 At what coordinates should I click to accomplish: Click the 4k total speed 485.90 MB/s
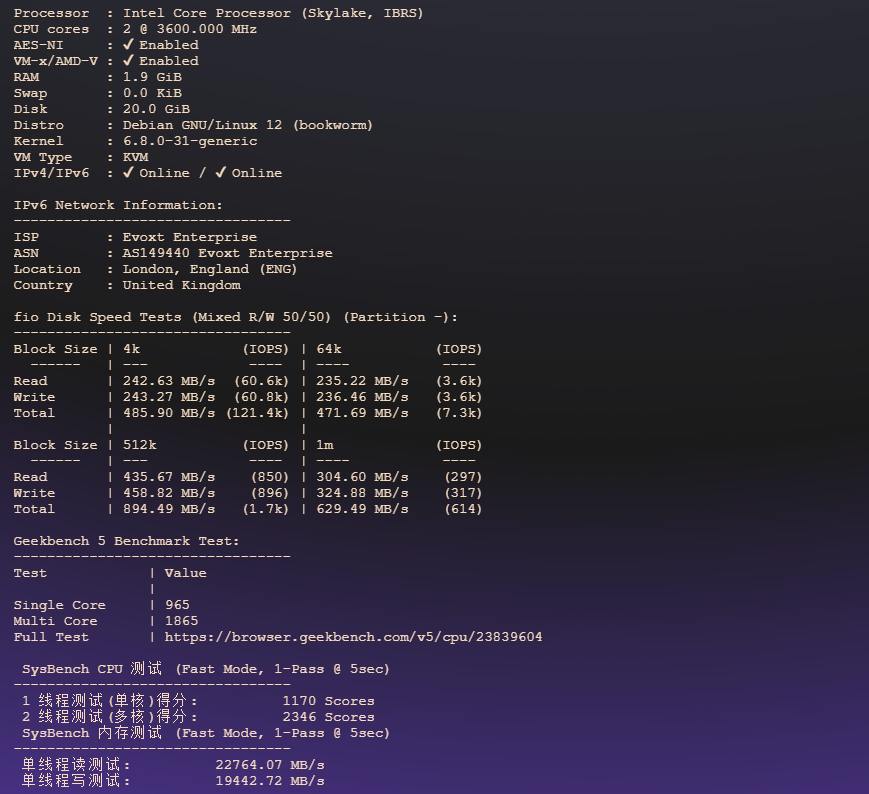pyautogui.click(x=169, y=413)
